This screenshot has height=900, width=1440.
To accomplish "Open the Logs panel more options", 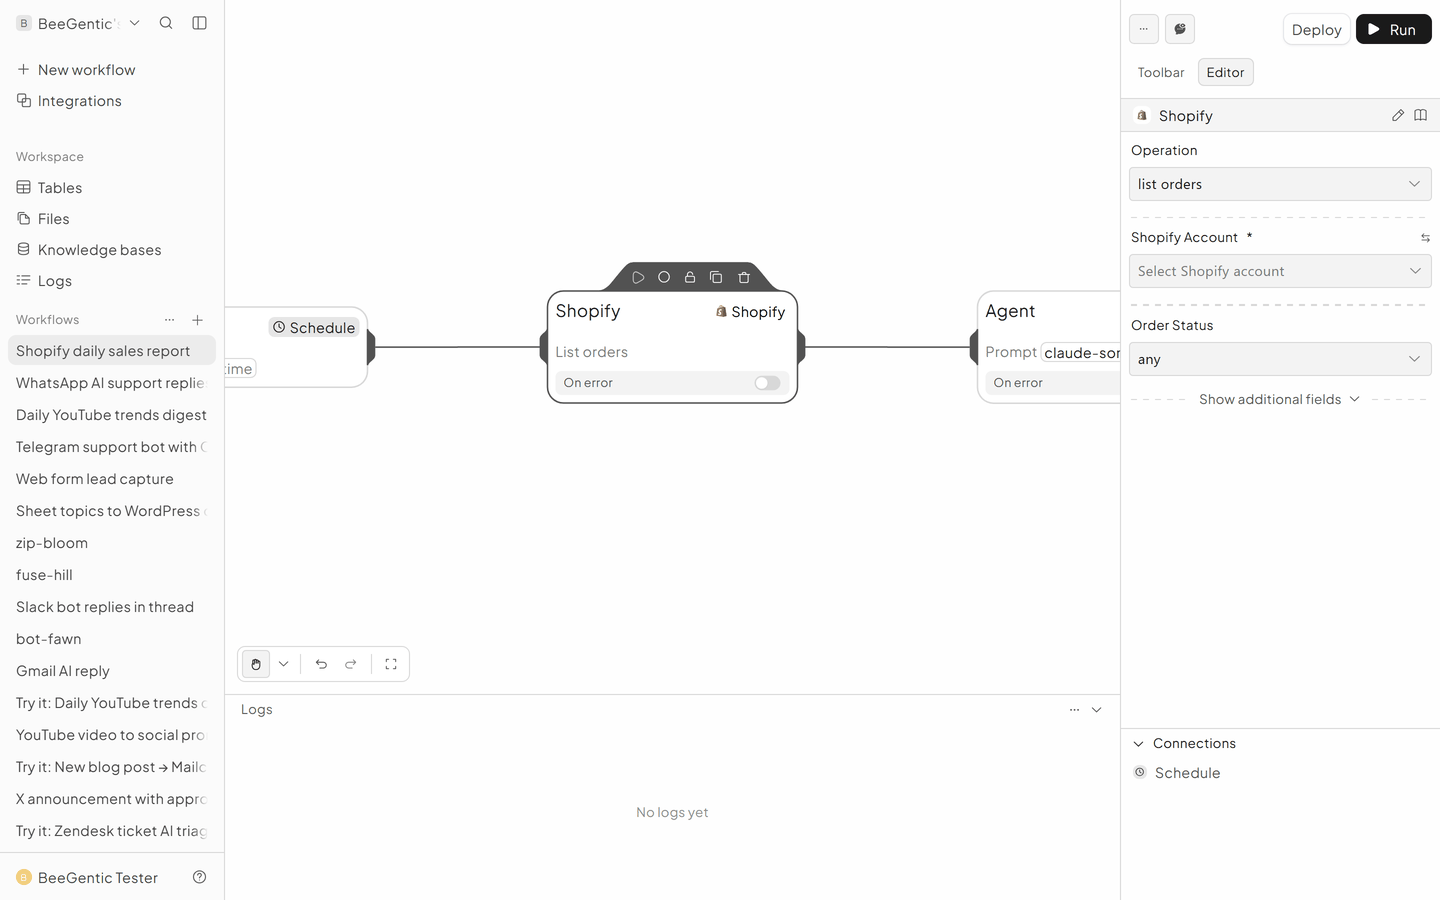I will pos(1074,710).
